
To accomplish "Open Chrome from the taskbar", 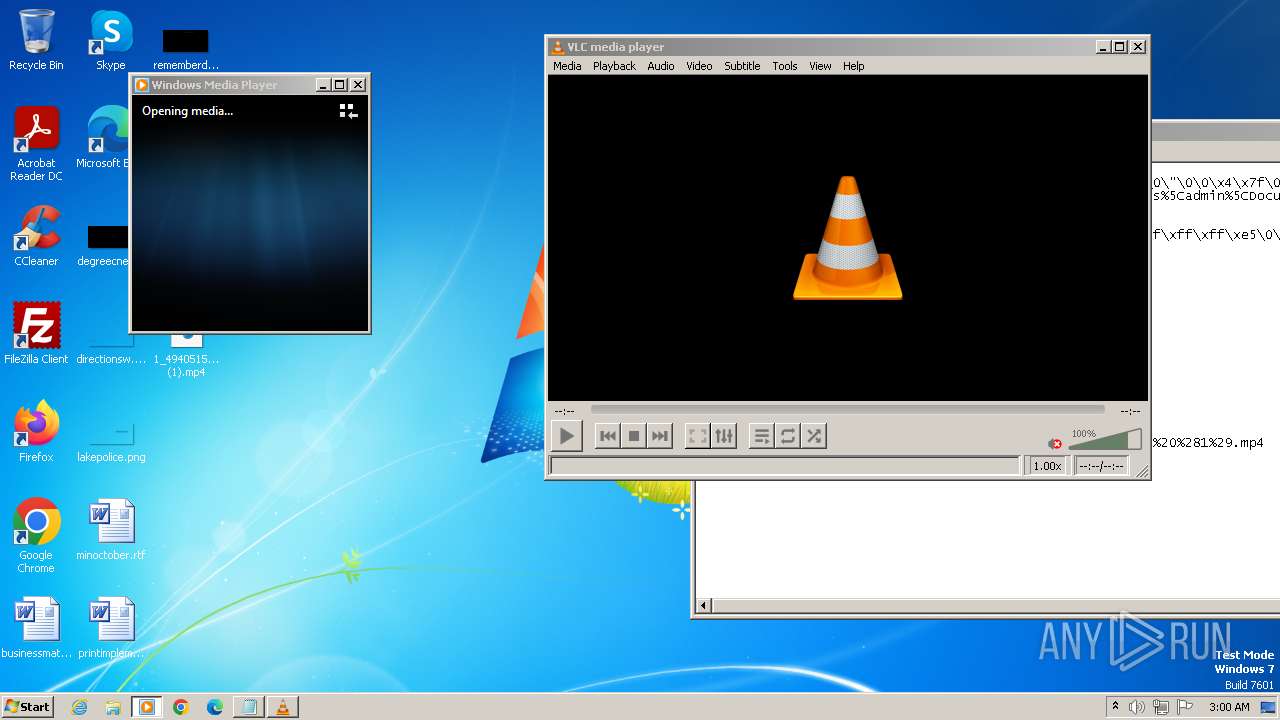I will 181,707.
